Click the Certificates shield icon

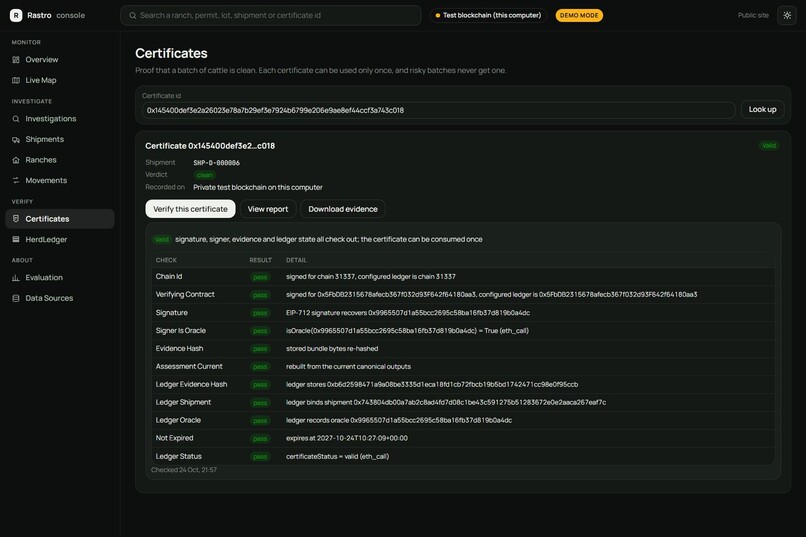[x=16, y=218]
